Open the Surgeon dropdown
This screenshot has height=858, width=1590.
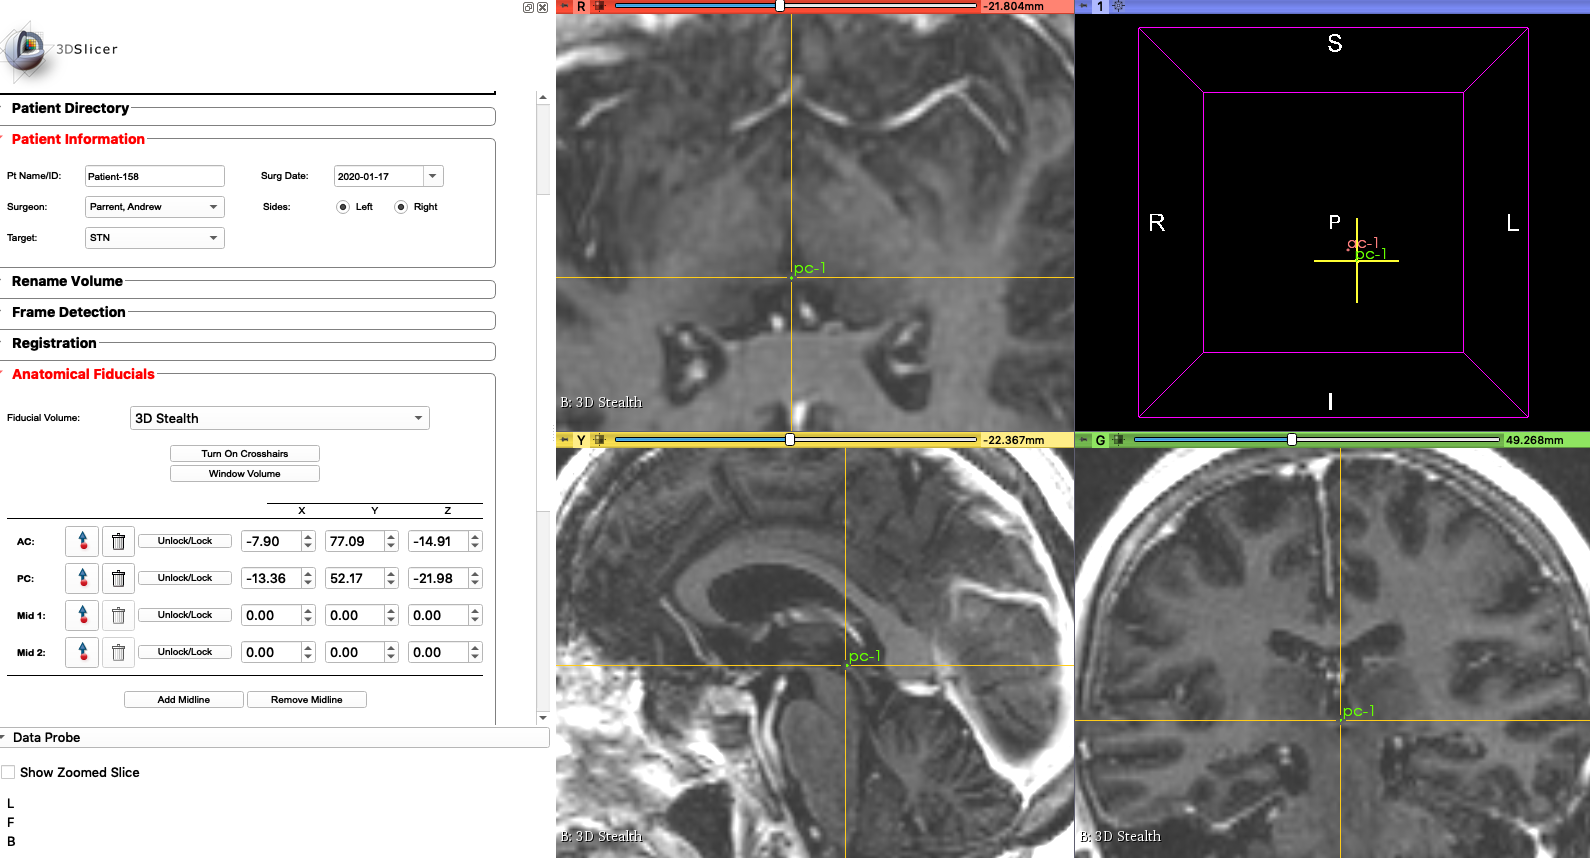155,207
